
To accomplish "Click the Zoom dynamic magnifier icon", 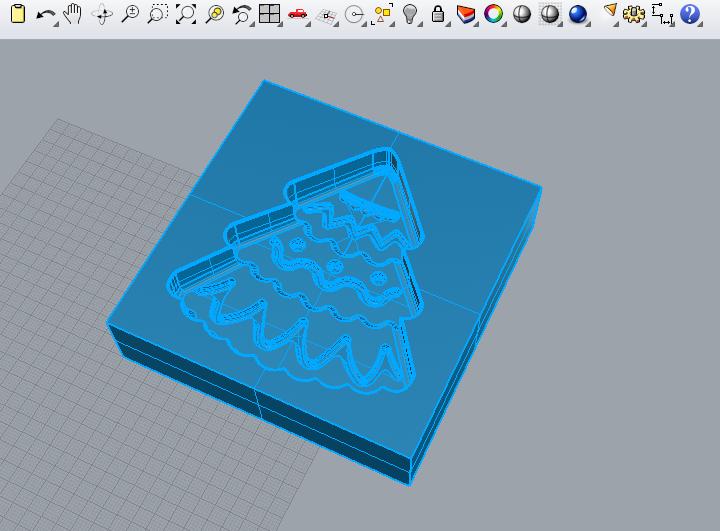I will pyautogui.click(x=130, y=14).
